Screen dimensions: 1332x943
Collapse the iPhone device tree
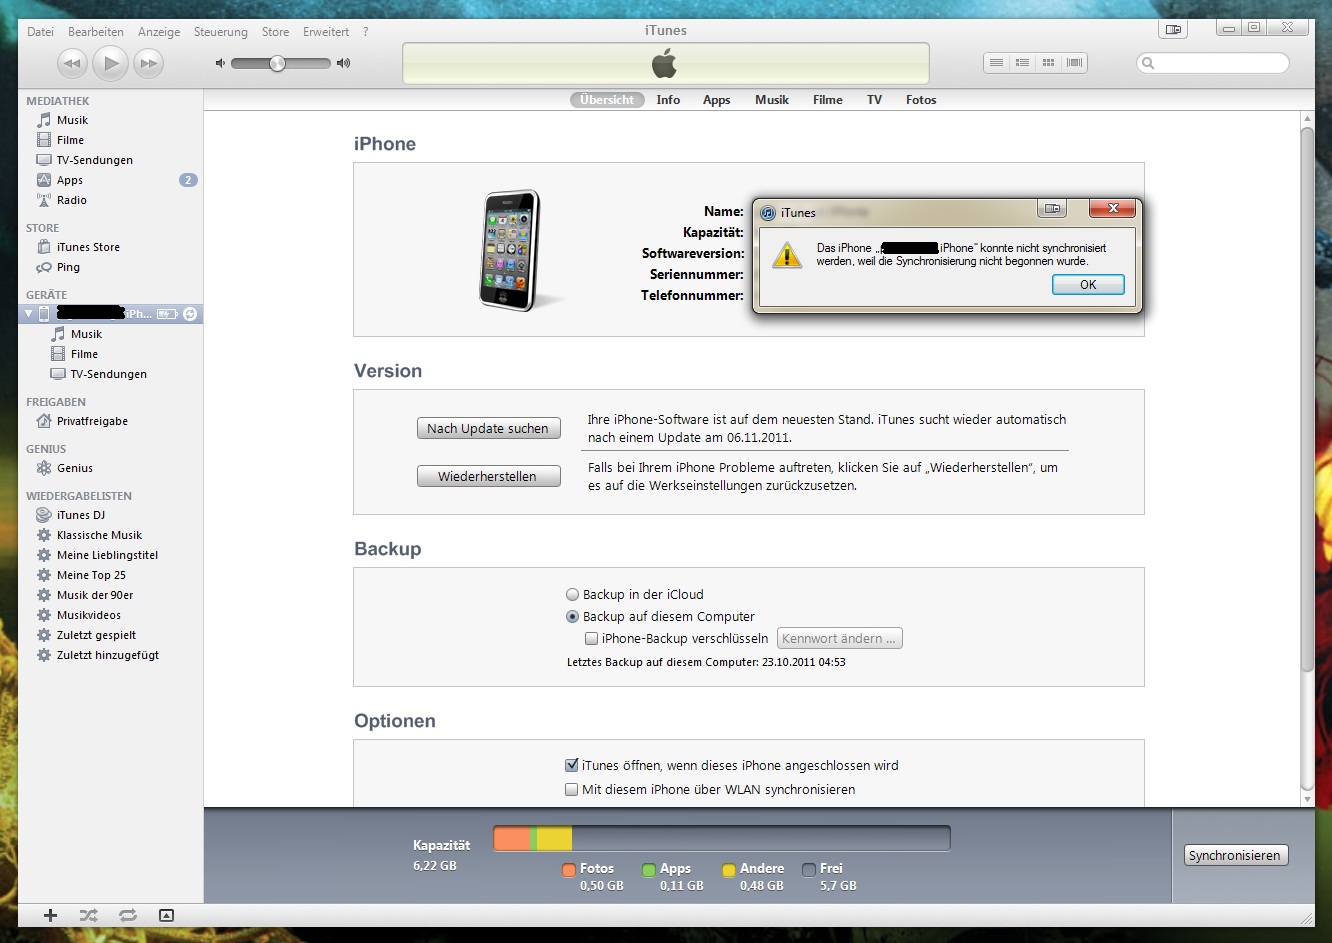coord(28,314)
